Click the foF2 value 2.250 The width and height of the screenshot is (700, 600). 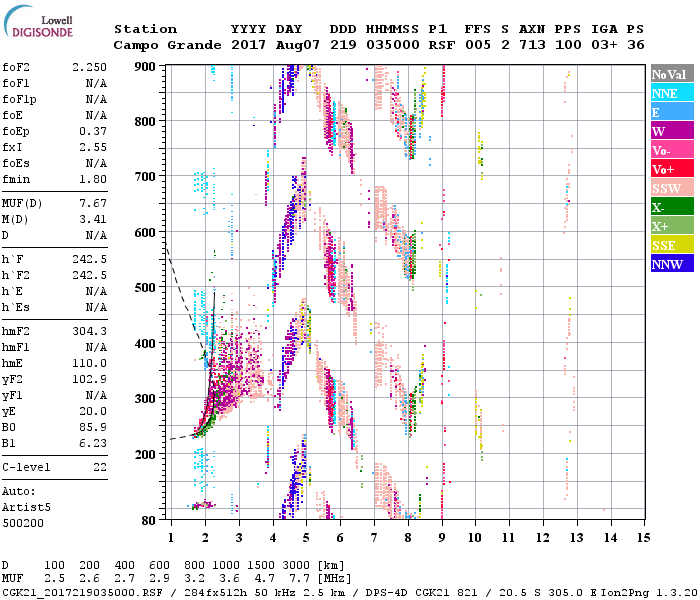point(91,67)
